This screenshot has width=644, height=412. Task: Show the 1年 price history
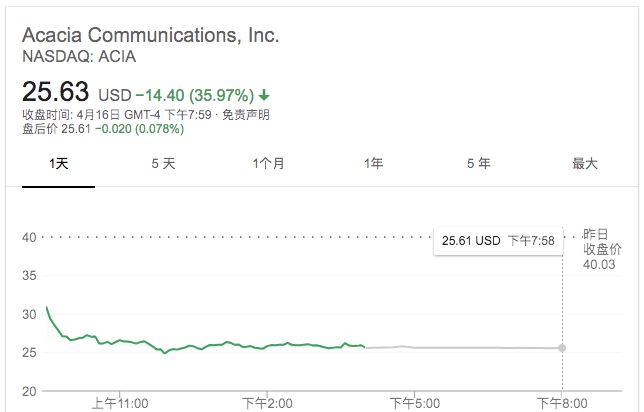(x=373, y=164)
